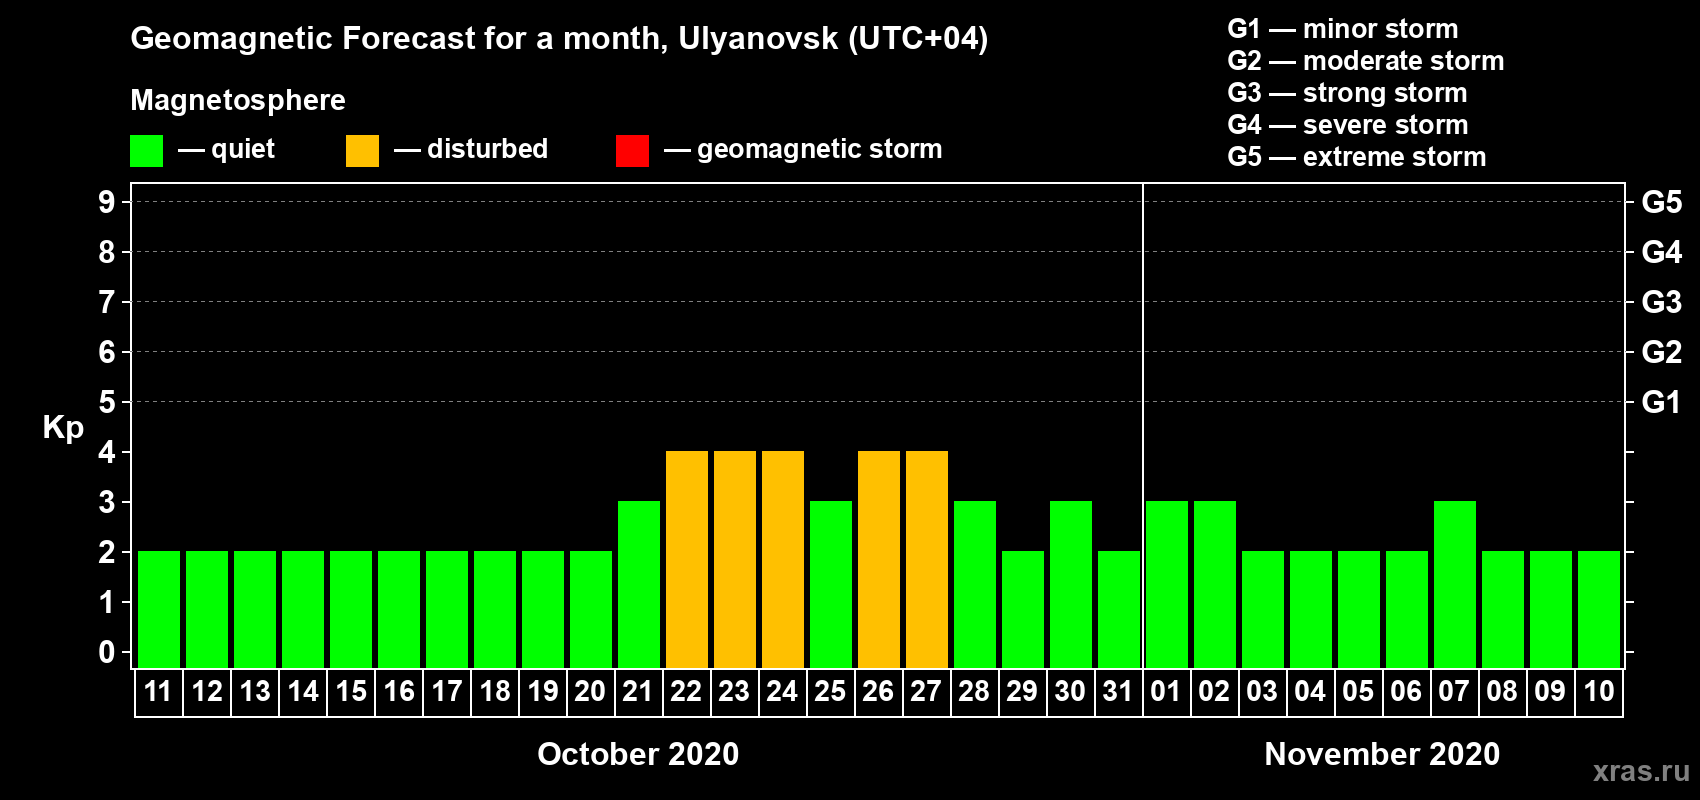Screen dimensions: 1700x800
Task: Click the October 2020 month label
Action: click(x=638, y=754)
